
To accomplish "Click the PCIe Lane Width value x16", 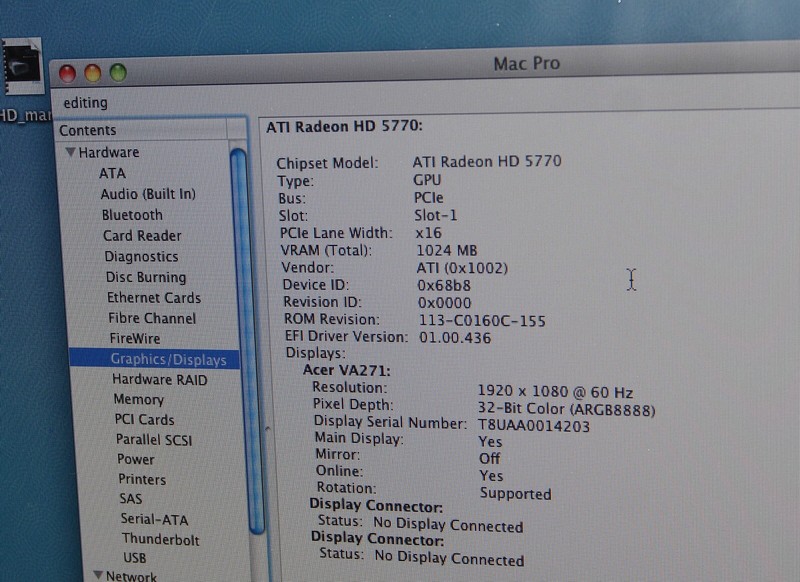I will coord(429,233).
